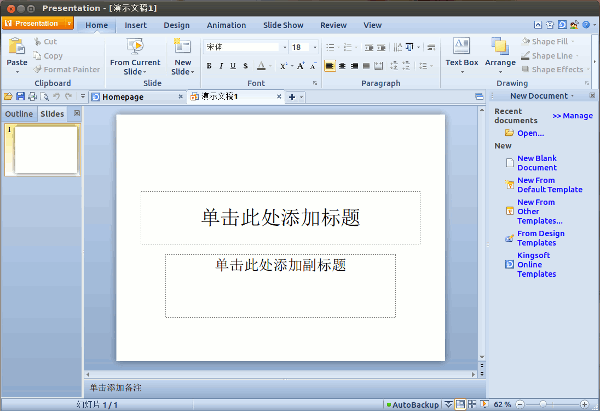Toggle Underline formatting
This screenshot has height=411, width=600.
(x=233, y=66)
